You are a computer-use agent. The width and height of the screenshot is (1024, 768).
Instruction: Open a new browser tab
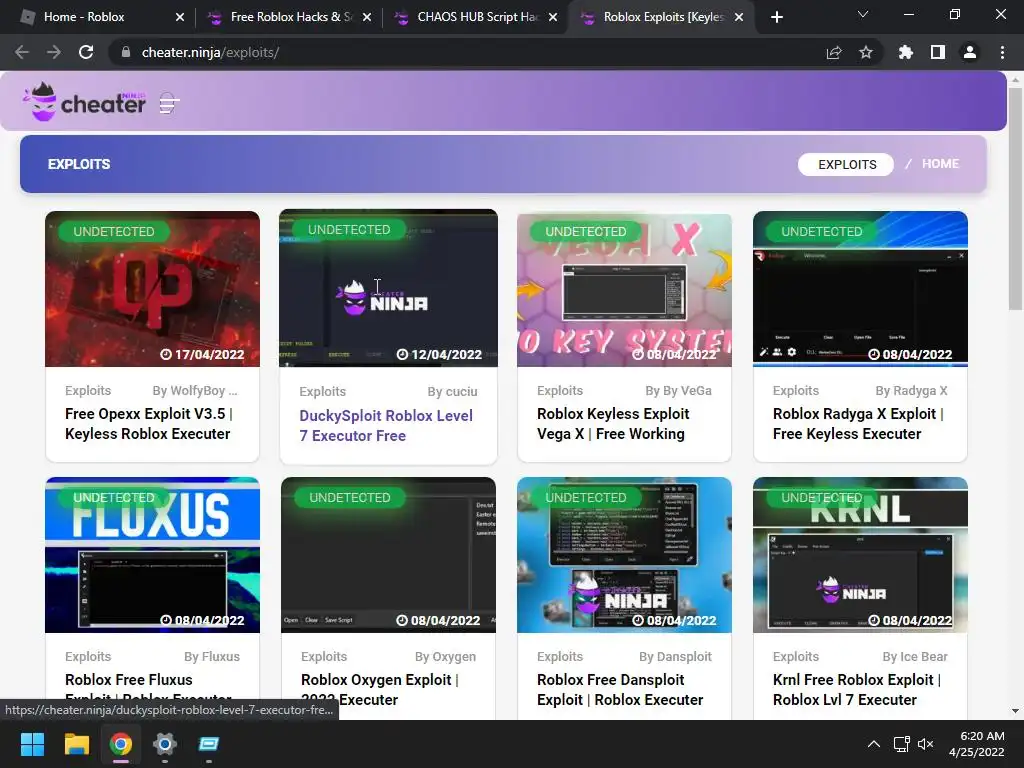(x=776, y=17)
